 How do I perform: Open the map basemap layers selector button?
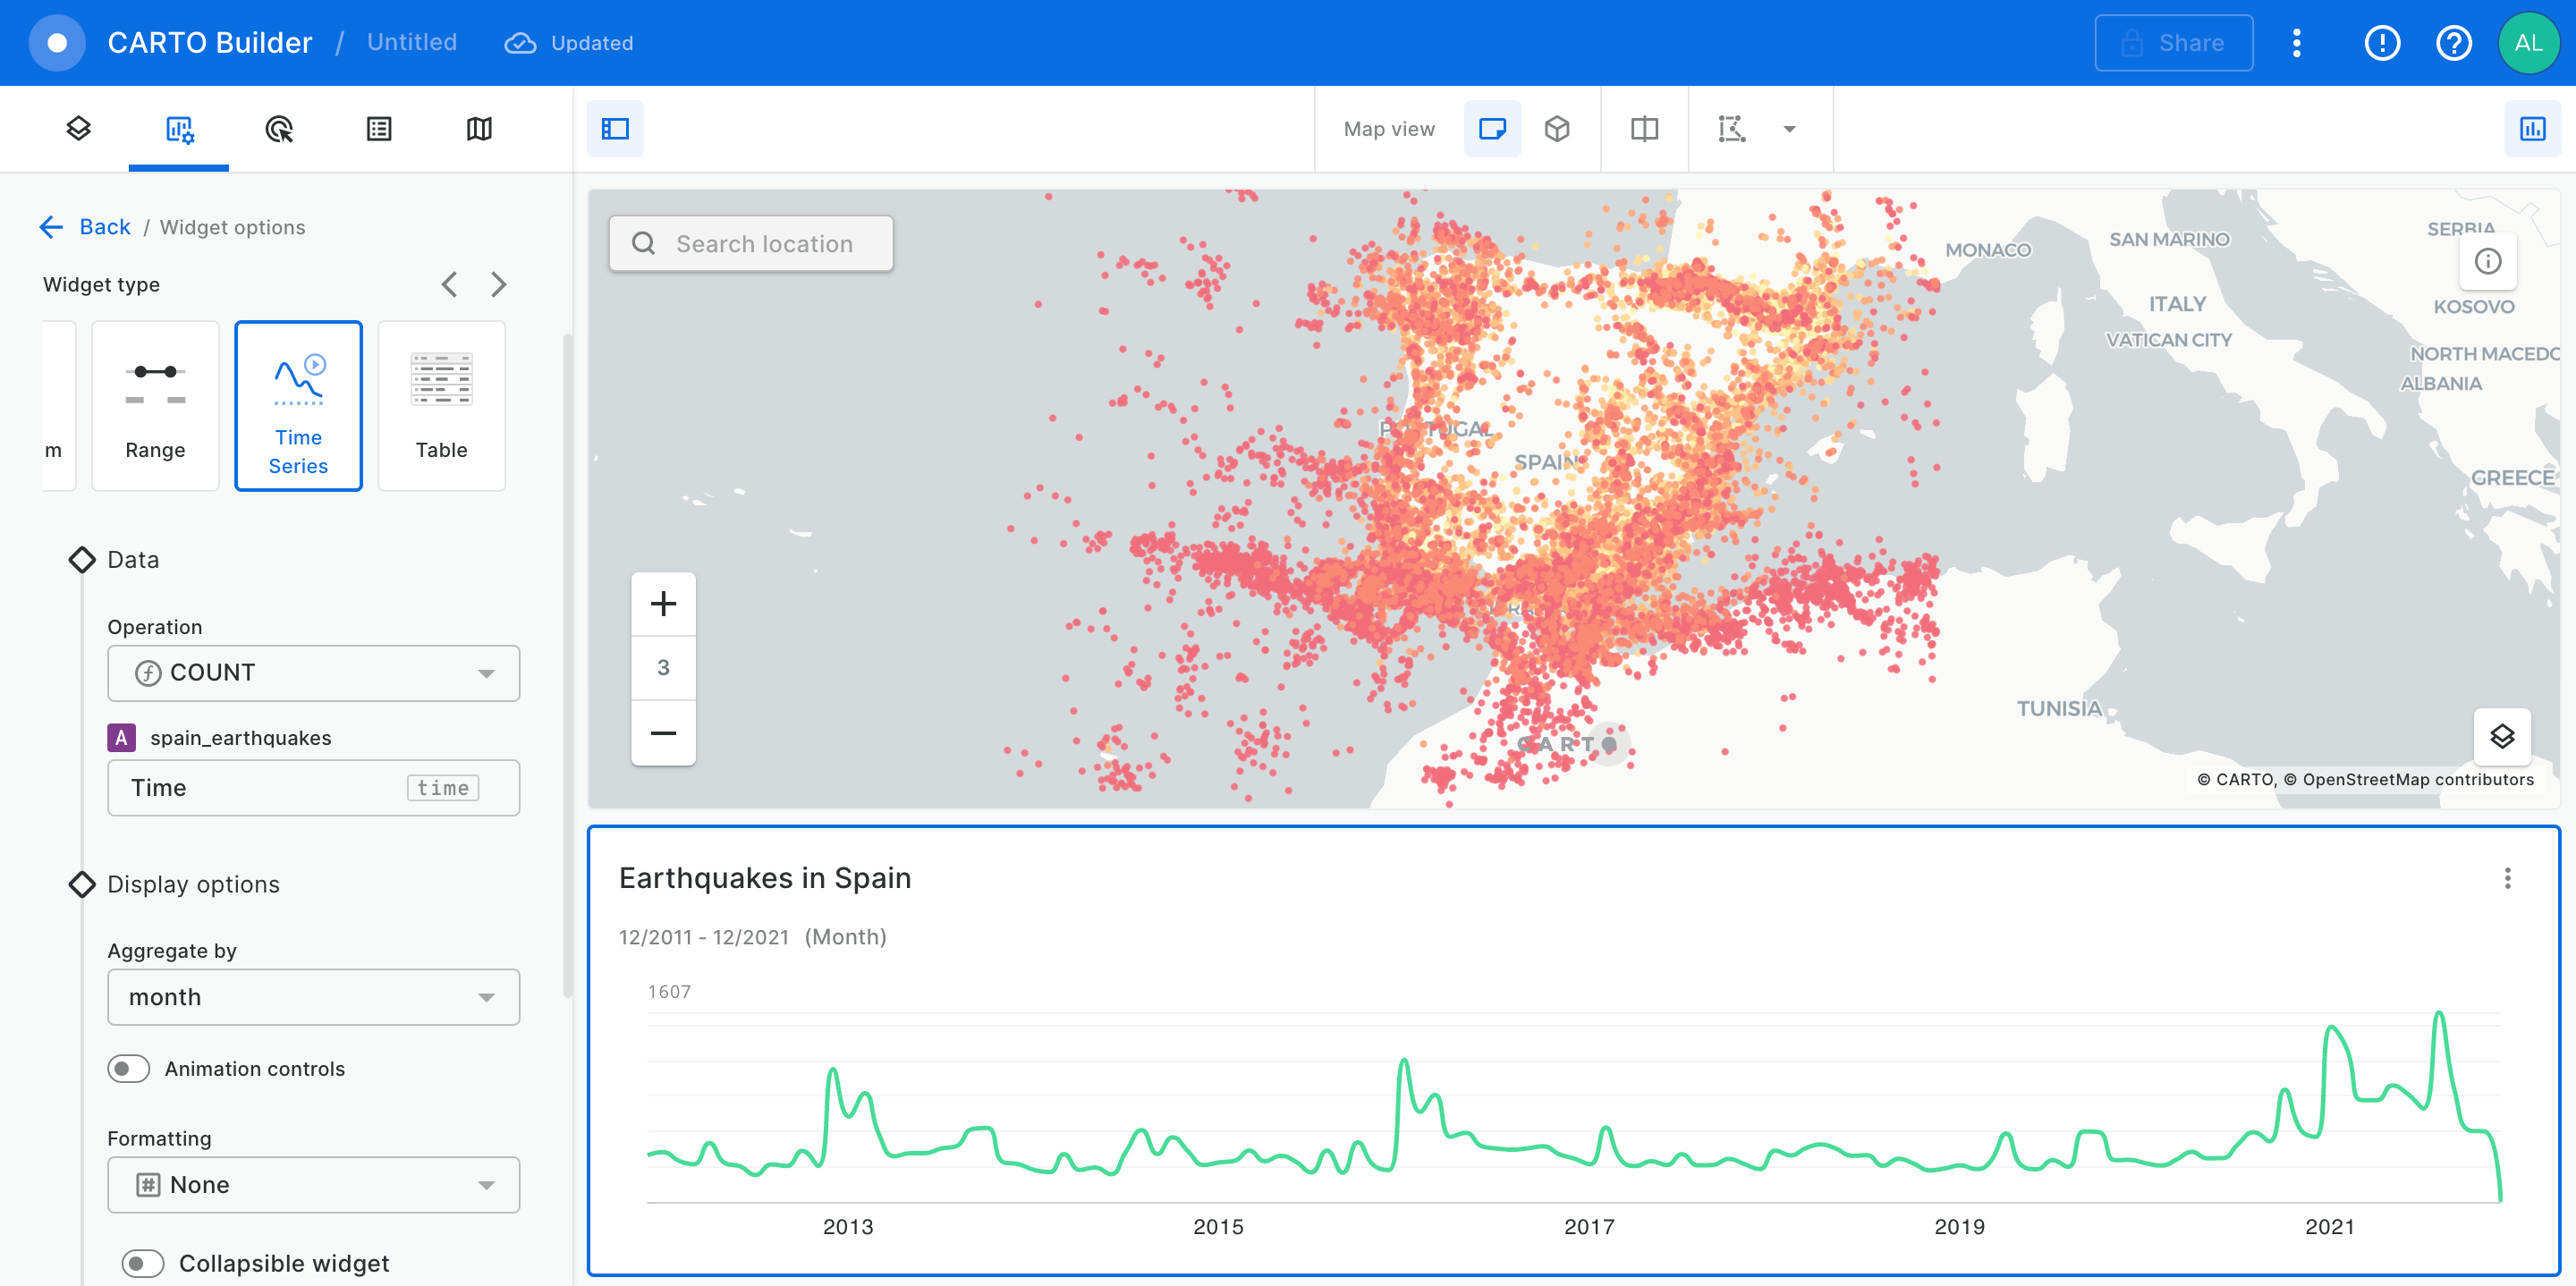[x=2501, y=737]
